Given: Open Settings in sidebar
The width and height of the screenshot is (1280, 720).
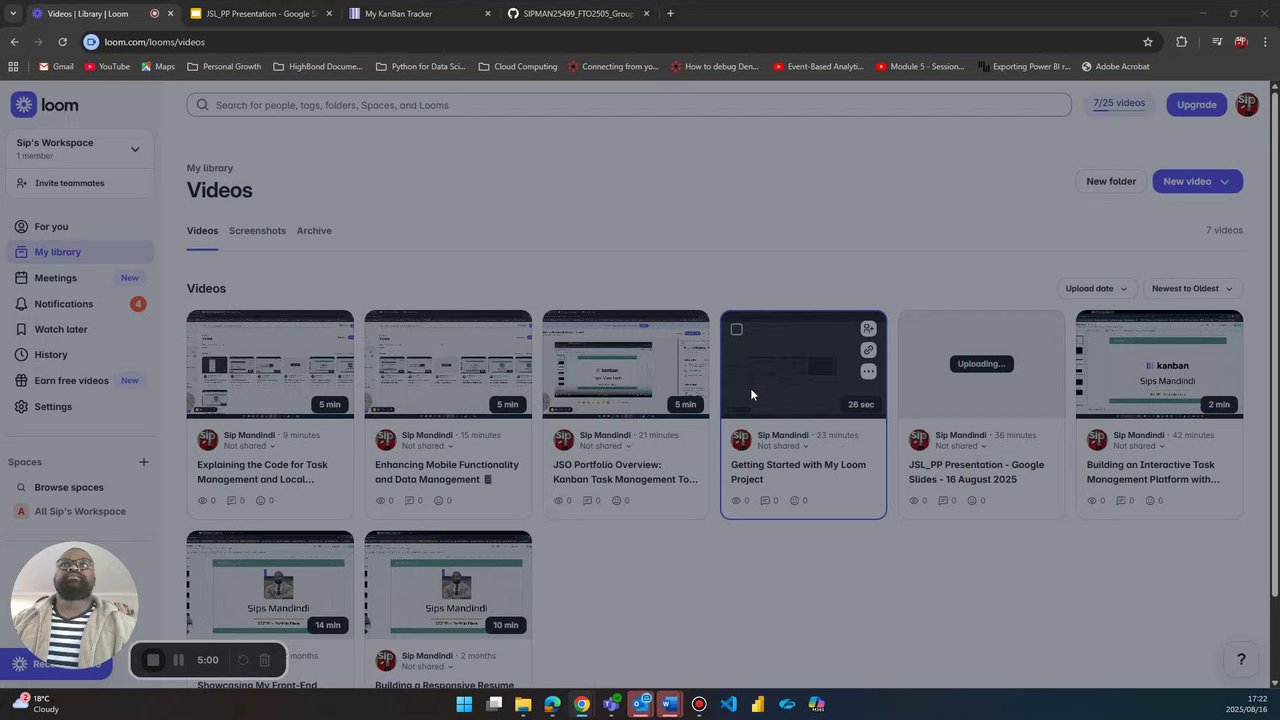Looking at the screenshot, I should click(x=80, y=407).
